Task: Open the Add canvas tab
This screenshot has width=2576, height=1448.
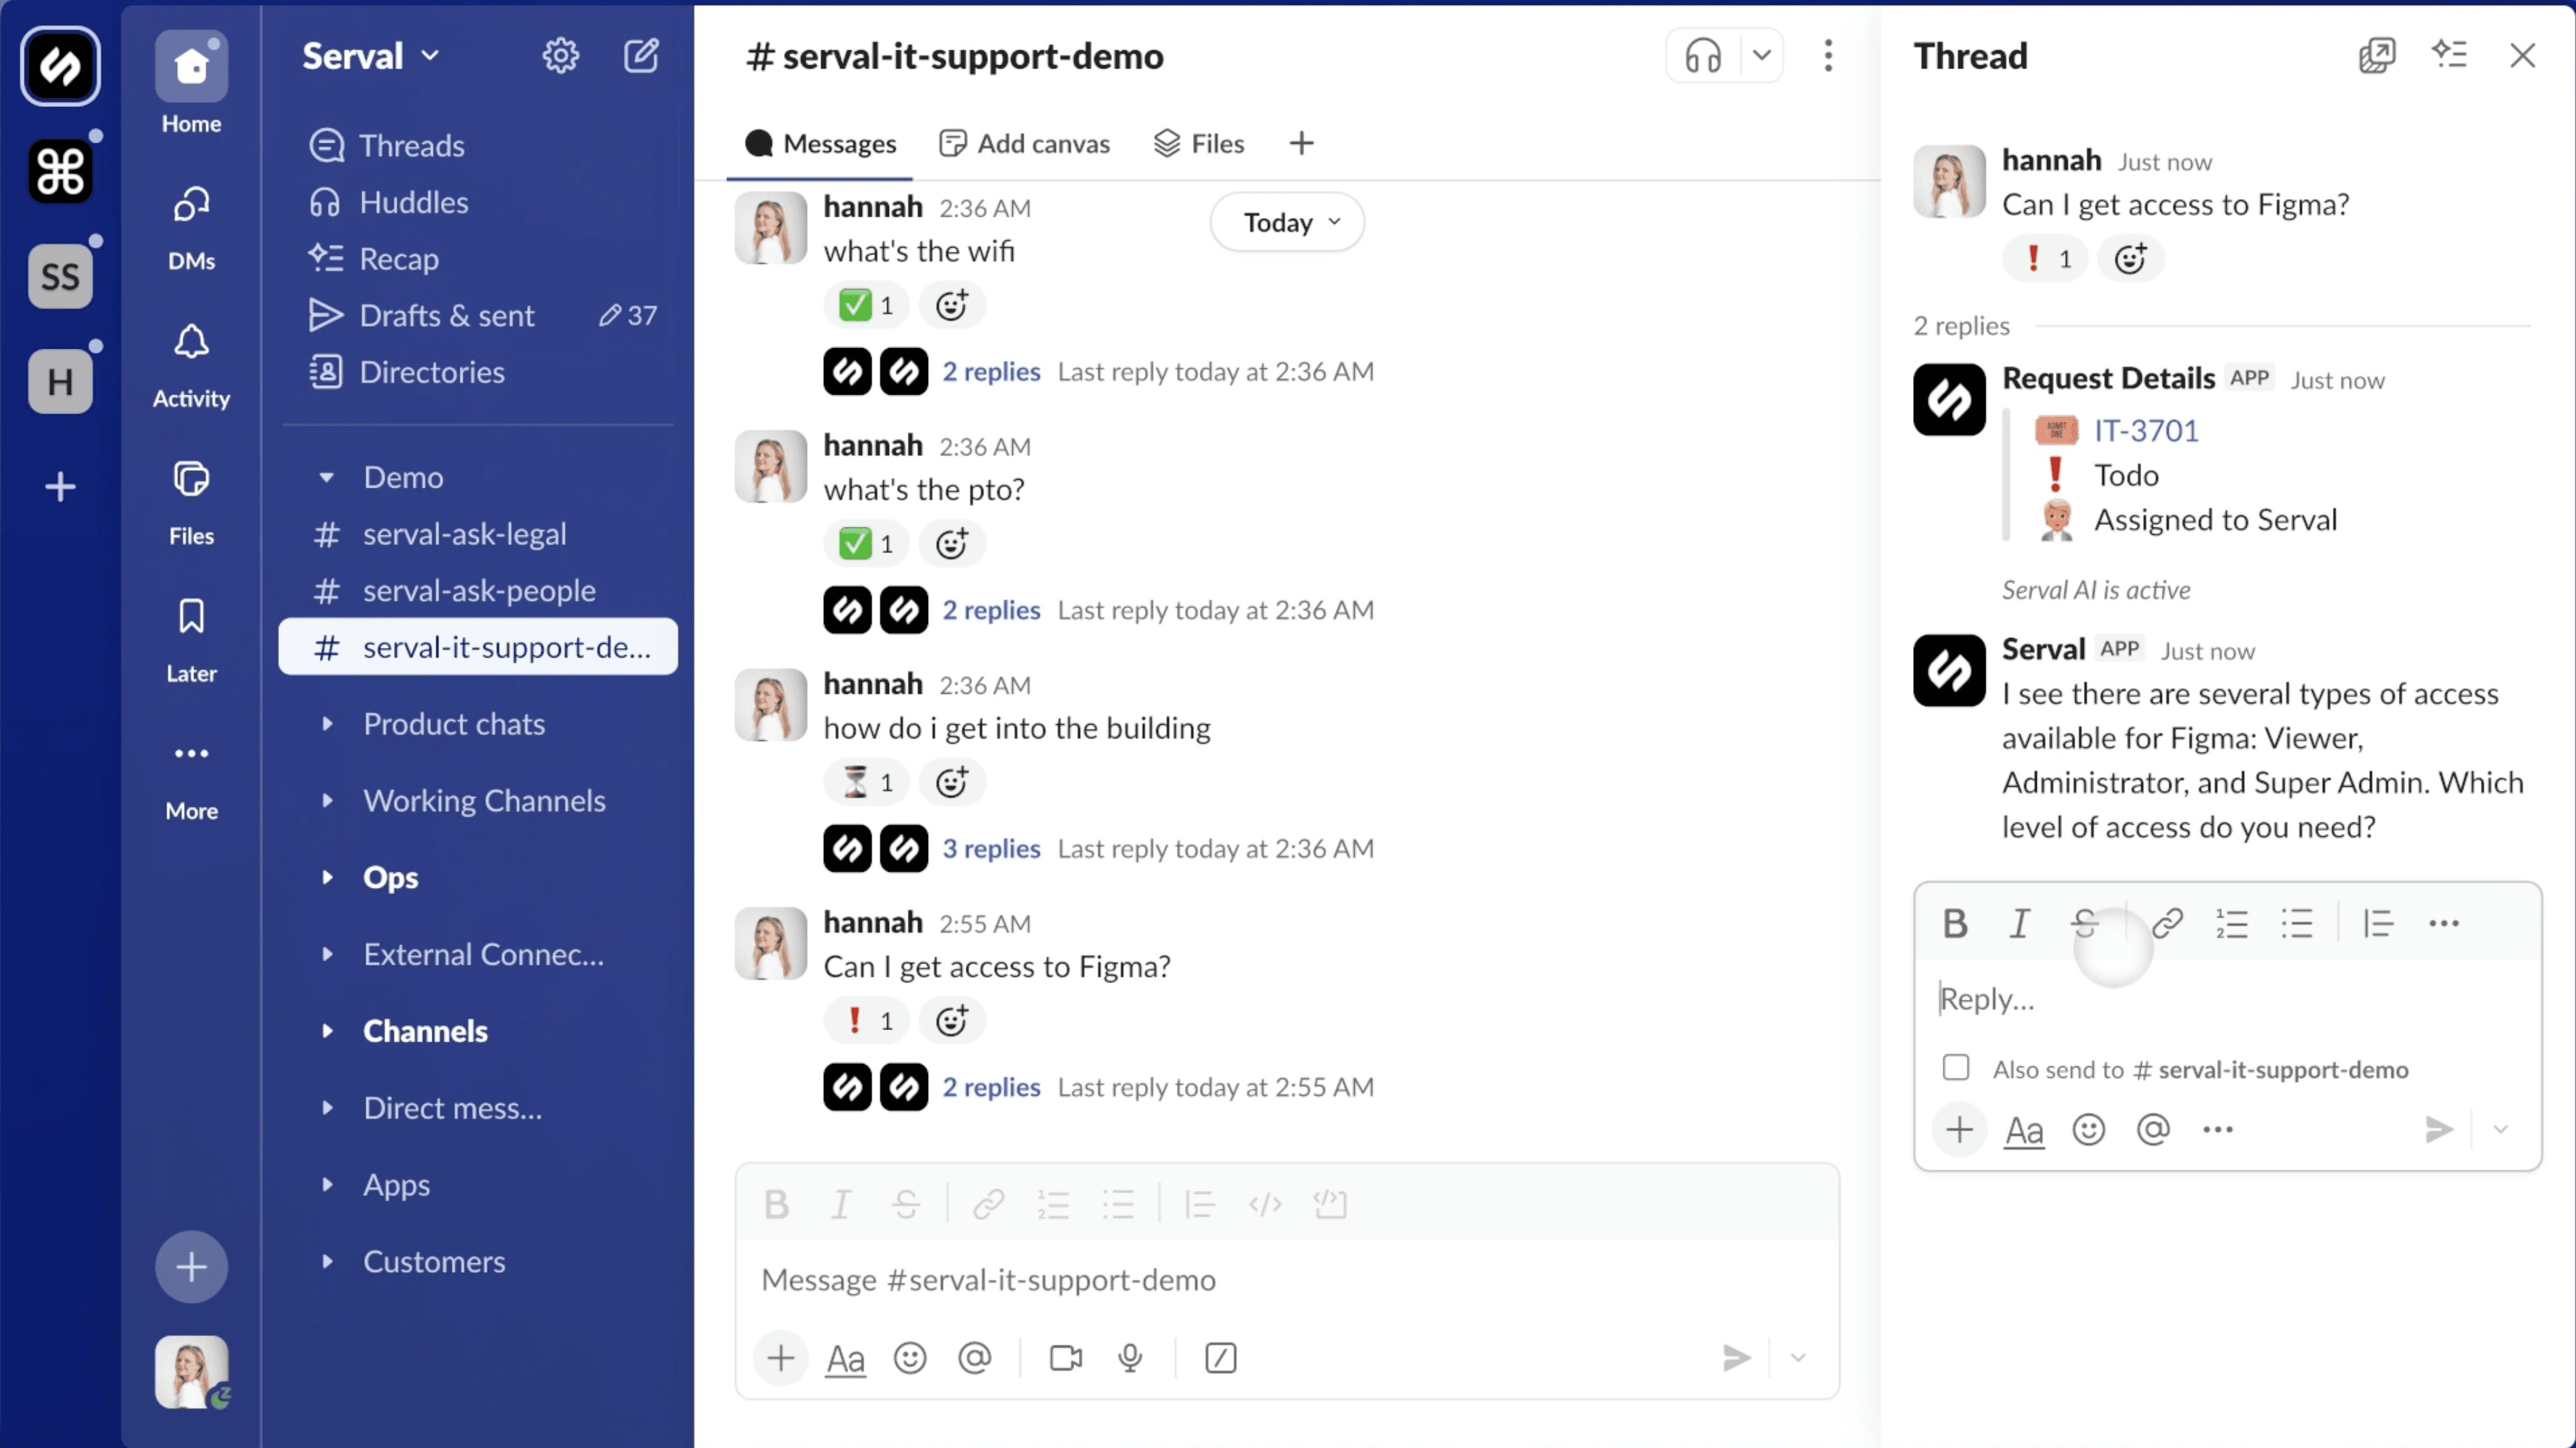Action: (x=1025, y=143)
